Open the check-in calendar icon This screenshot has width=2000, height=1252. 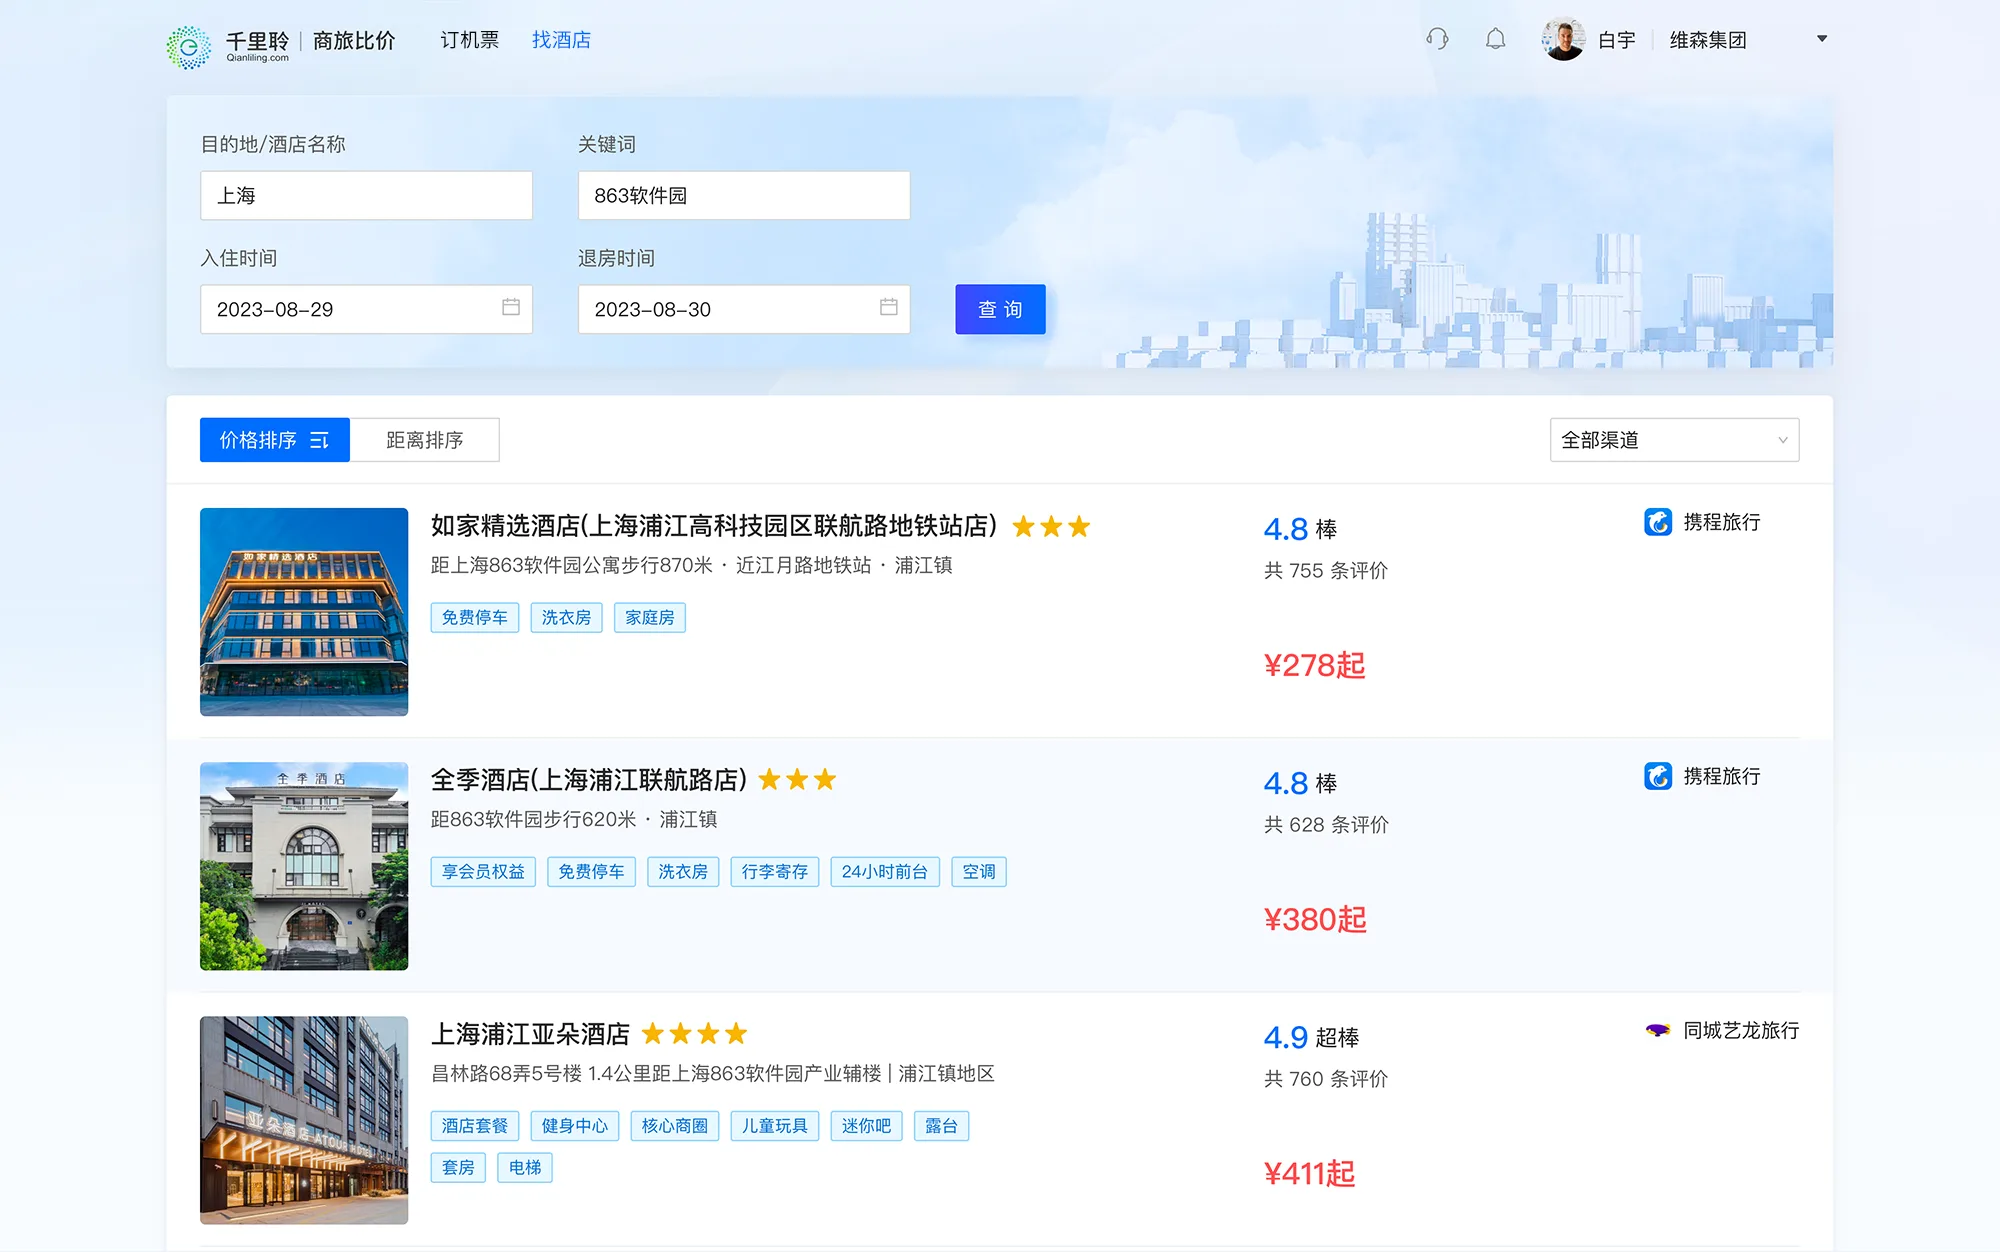click(511, 307)
